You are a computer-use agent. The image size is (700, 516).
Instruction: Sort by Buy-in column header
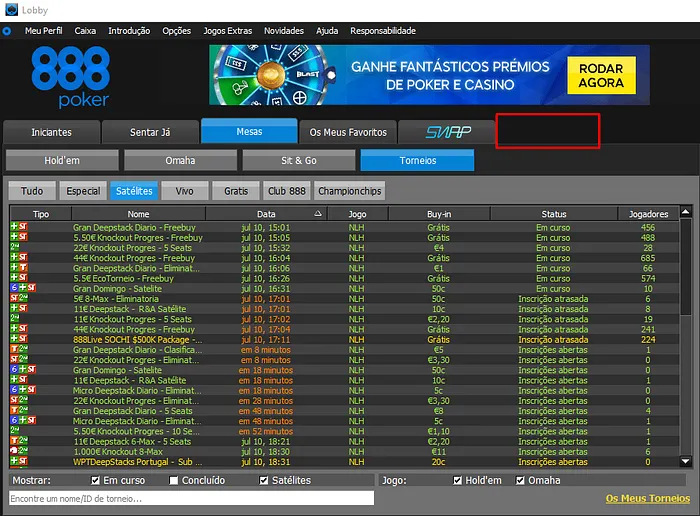tap(439, 214)
